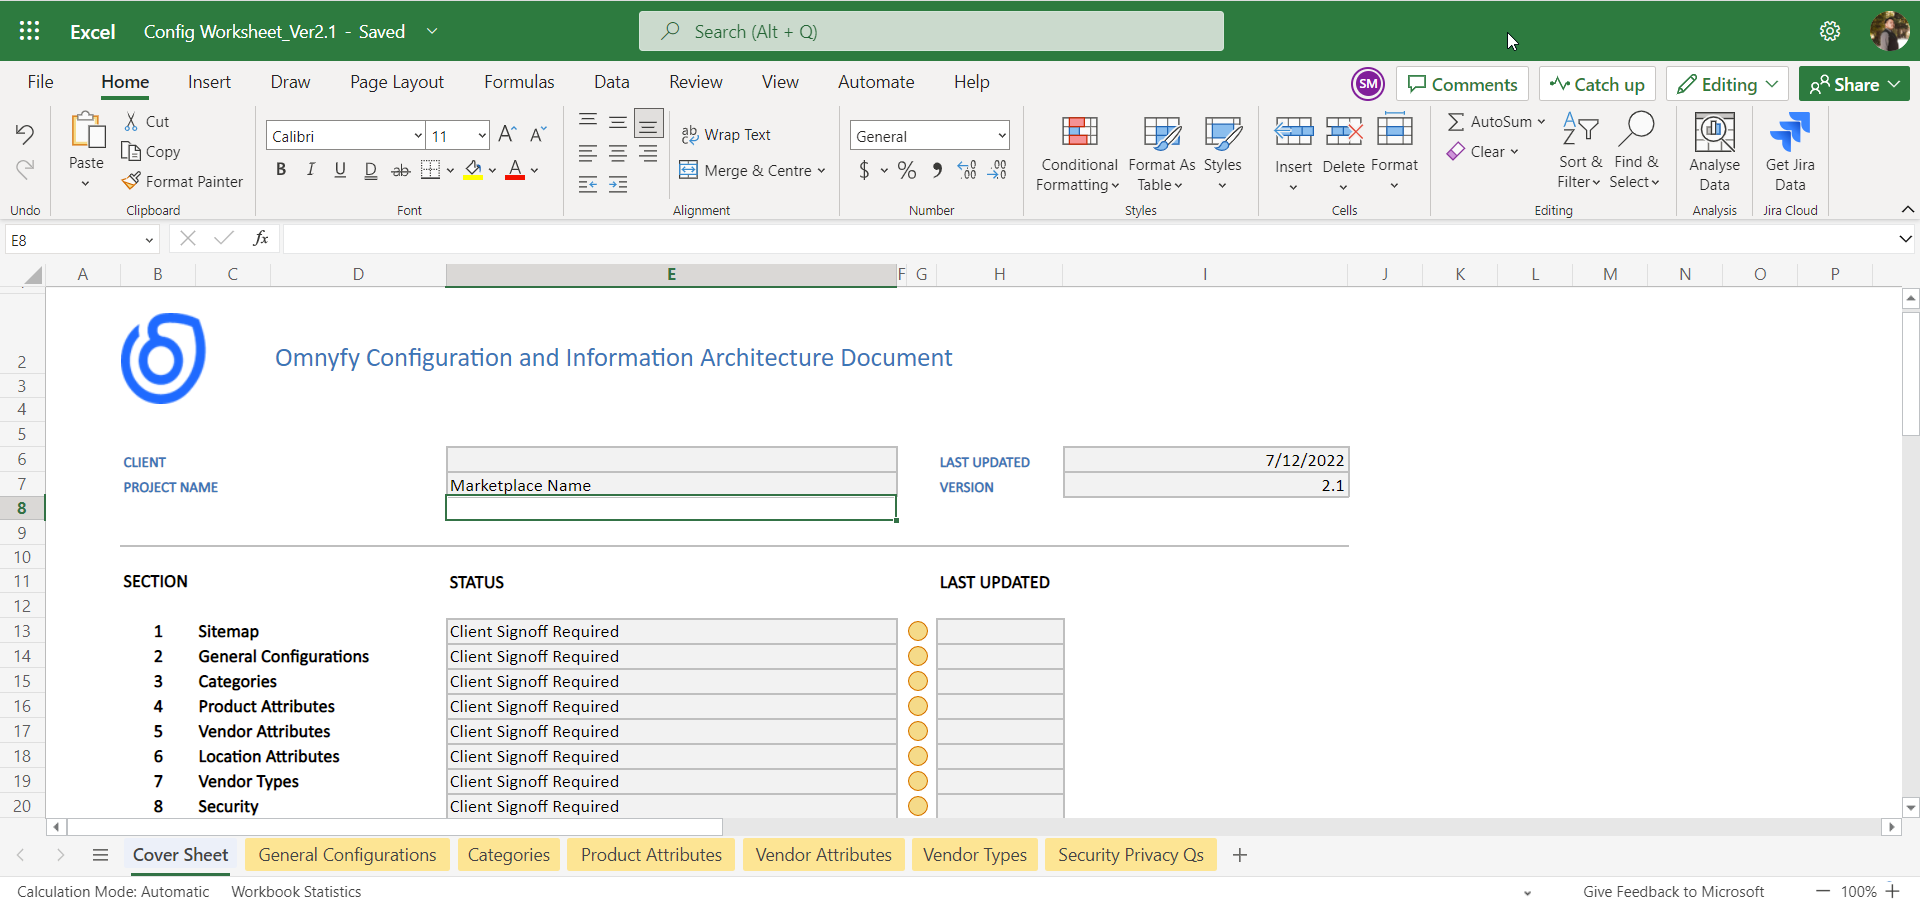Open Cell Styles gallery
Screen dimensions: 1920x902
1222,153
